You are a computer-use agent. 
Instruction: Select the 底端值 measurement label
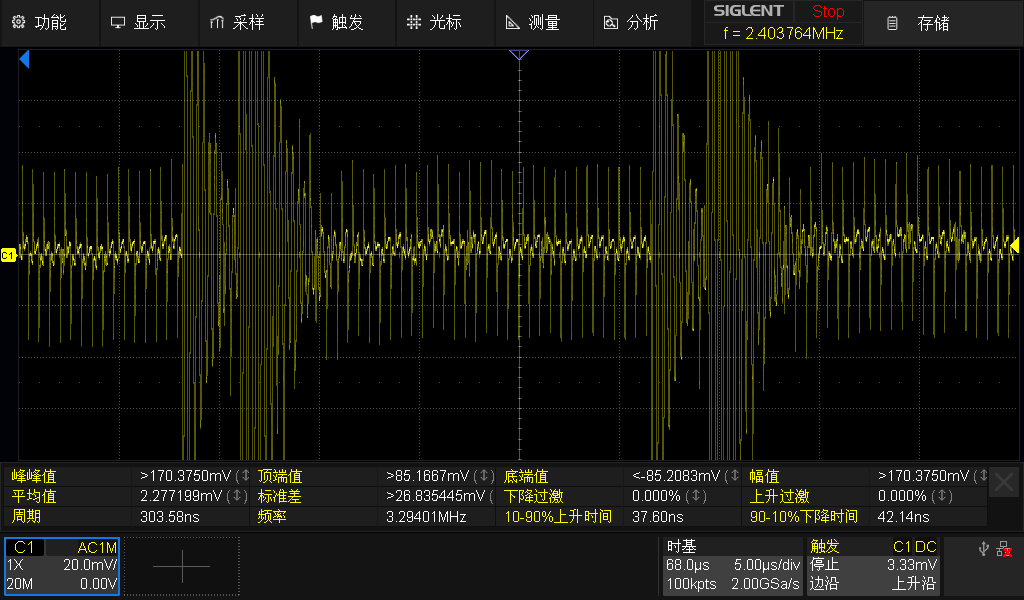(526, 476)
